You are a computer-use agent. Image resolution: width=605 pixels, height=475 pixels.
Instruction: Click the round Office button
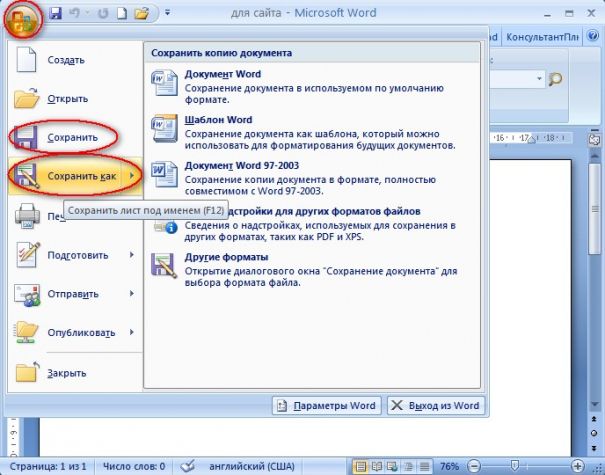(x=19, y=19)
